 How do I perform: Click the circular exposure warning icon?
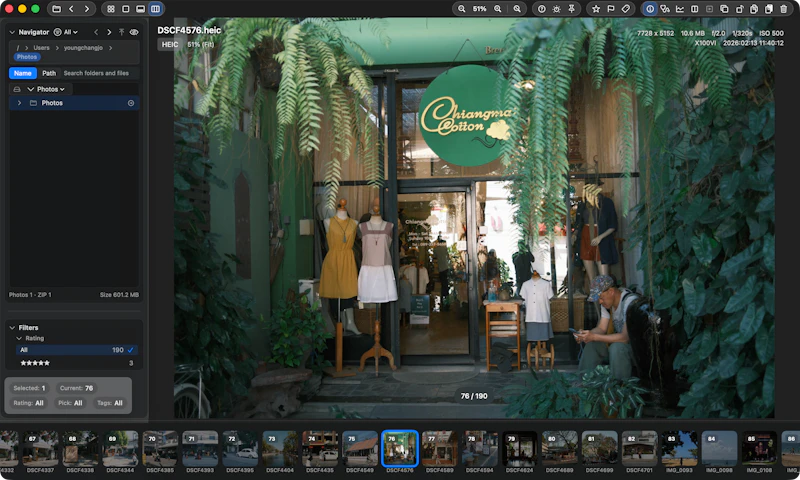point(542,9)
